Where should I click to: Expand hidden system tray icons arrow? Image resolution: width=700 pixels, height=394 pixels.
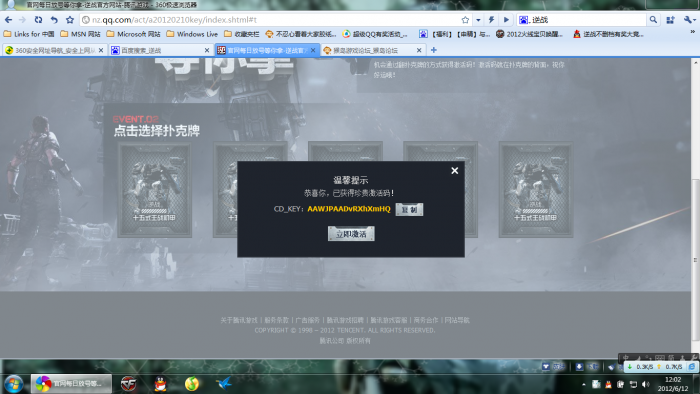(583, 384)
